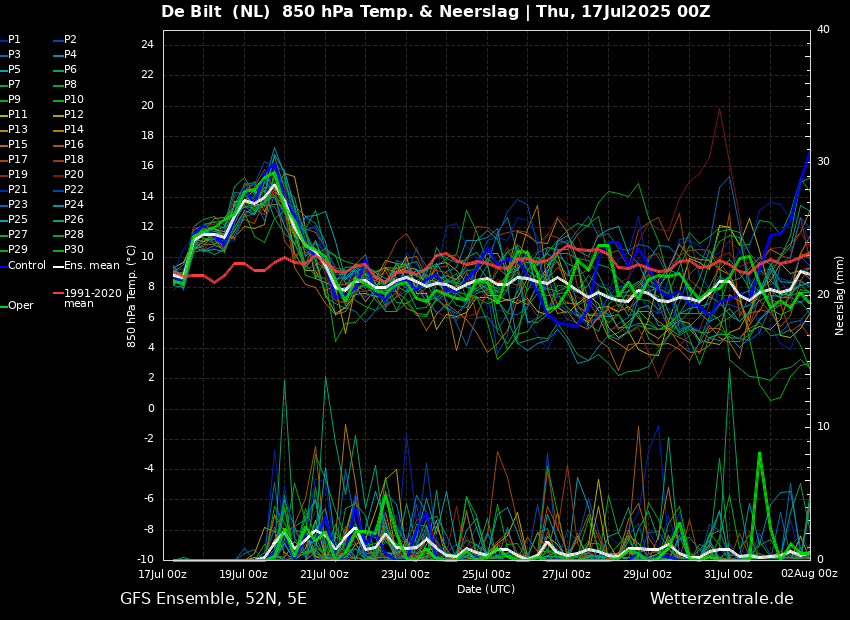Screen dimensions: 850x620
Task: Click the 'GFS Ensemble, 52N, 5E' caption
Action: pos(213,599)
